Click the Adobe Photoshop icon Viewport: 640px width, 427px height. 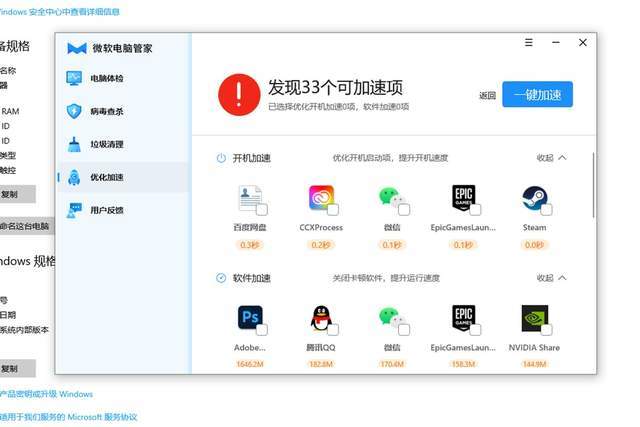pos(250,317)
